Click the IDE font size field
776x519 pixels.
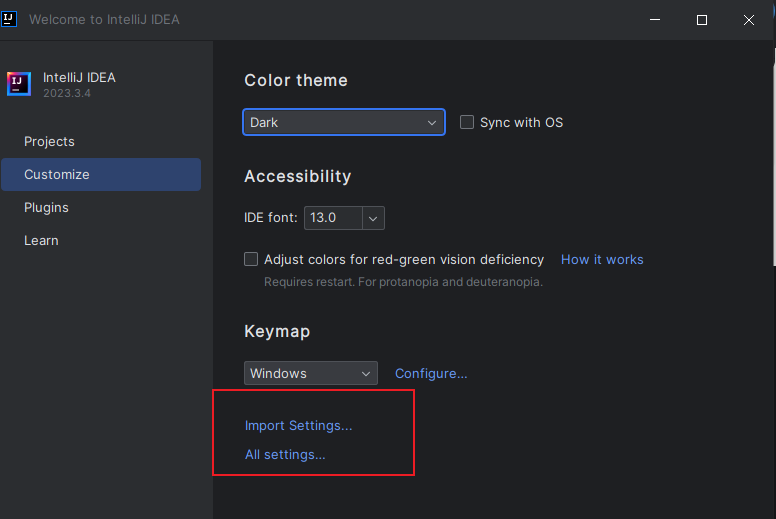(333, 218)
